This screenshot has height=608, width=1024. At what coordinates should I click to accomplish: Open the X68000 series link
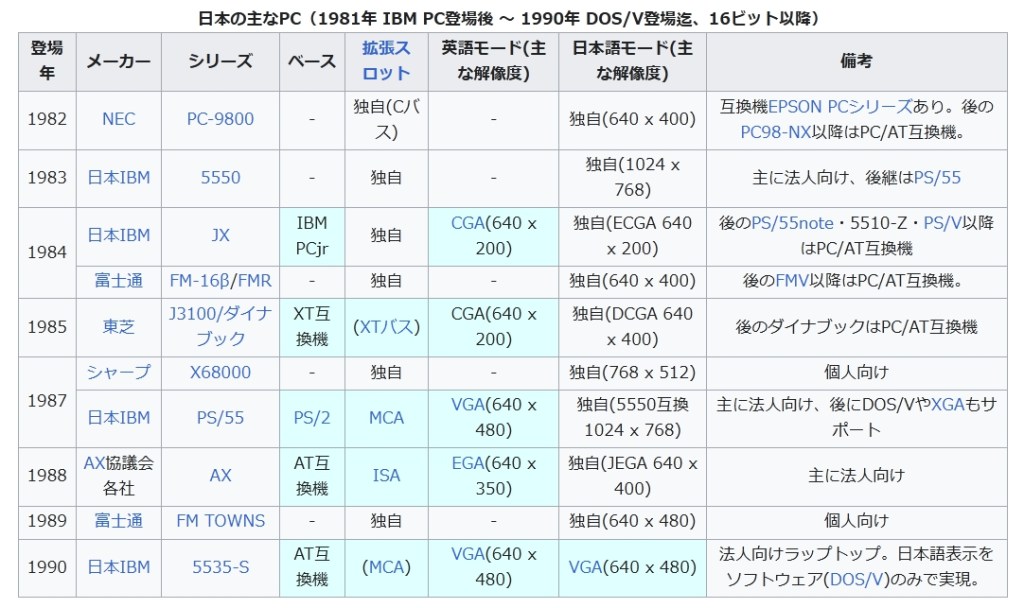[x=220, y=372]
